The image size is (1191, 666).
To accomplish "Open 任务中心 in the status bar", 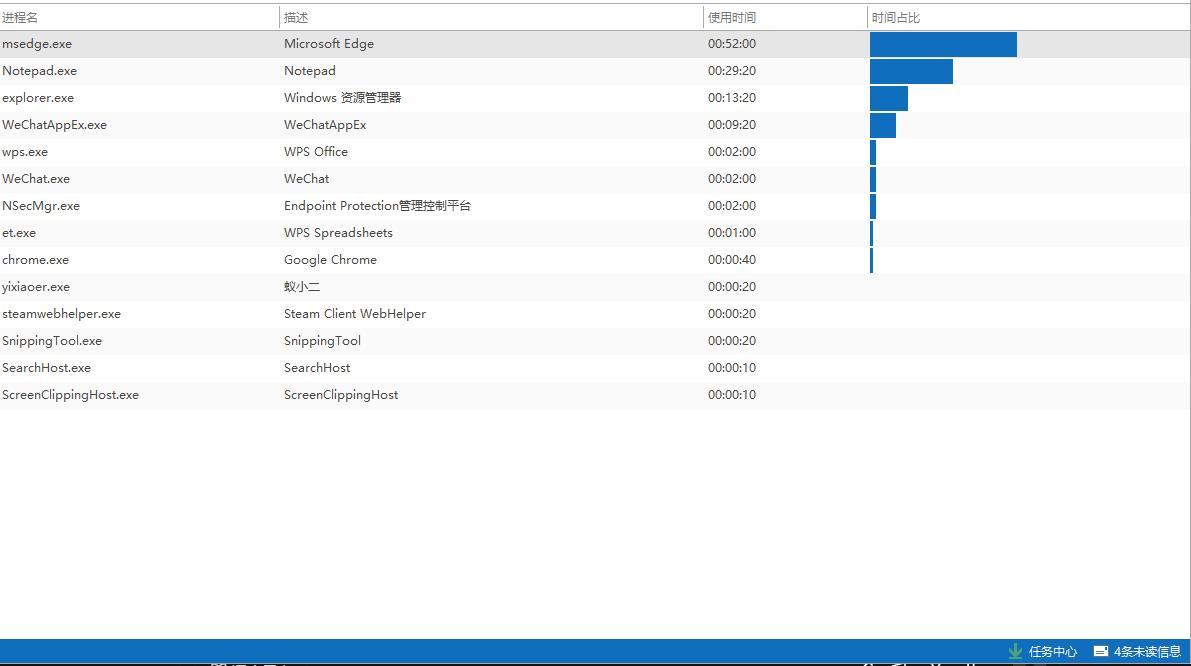I will click(x=1052, y=651).
